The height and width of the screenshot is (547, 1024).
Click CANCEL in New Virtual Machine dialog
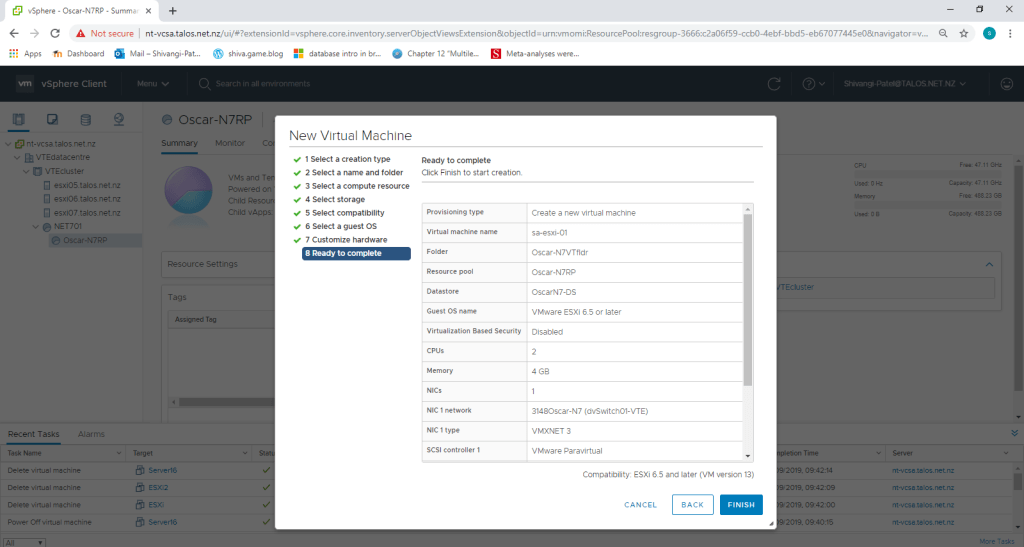click(640, 505)
